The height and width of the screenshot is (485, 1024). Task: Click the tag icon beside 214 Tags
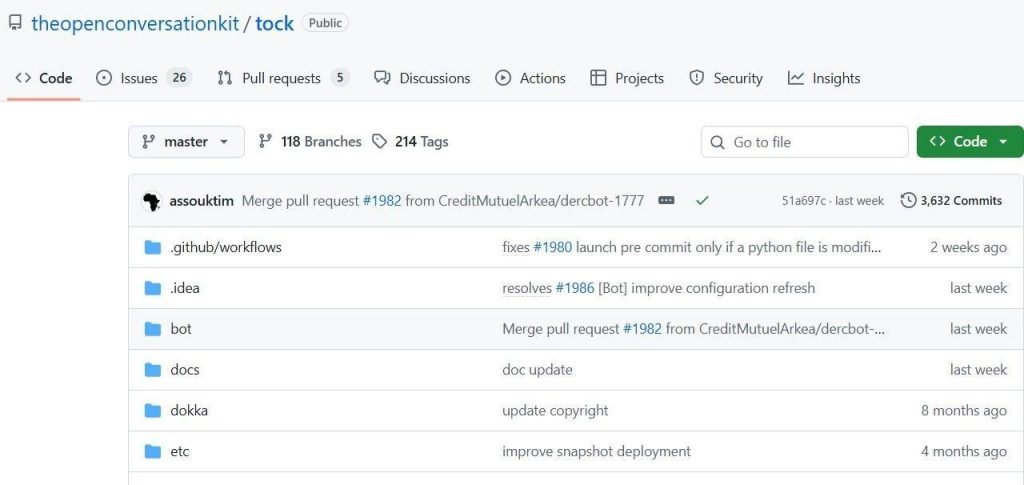coord(380,142)
